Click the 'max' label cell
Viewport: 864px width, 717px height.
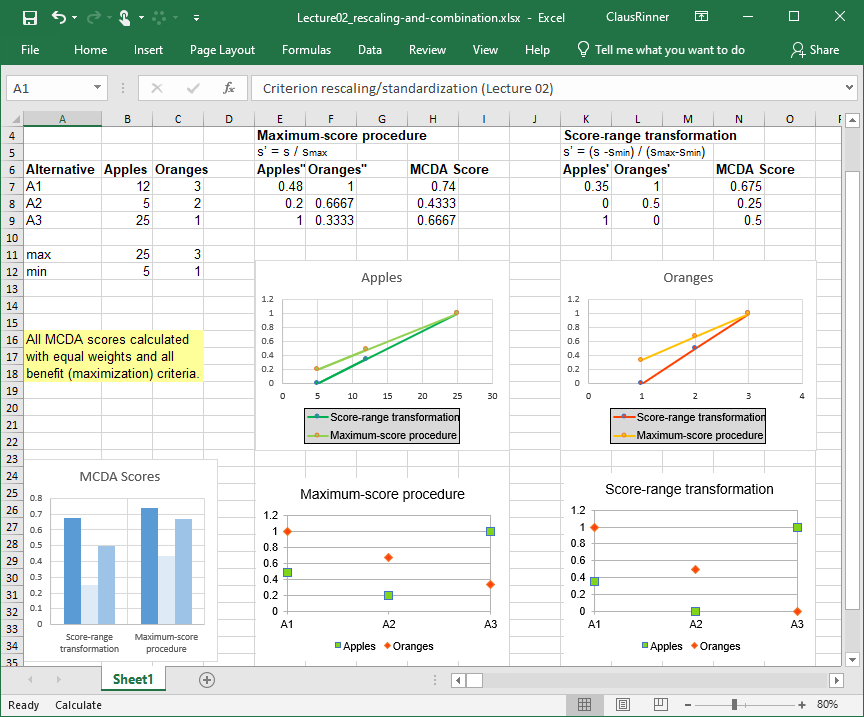tap(62, 255)
